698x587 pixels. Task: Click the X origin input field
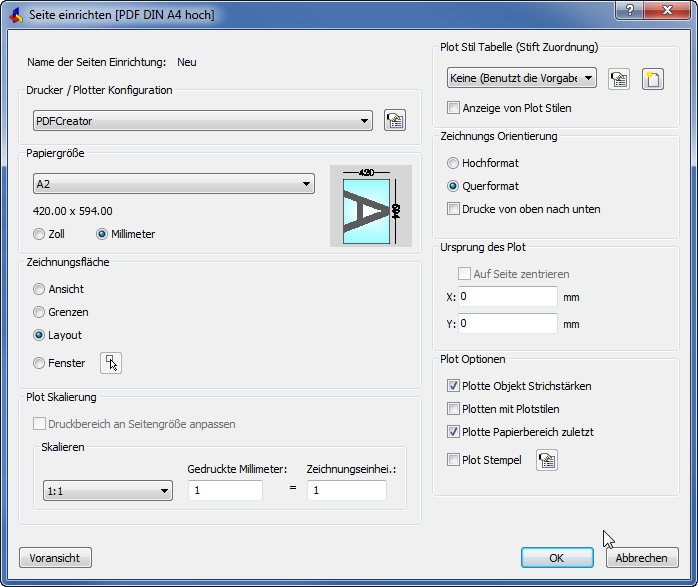pos(508,297)
